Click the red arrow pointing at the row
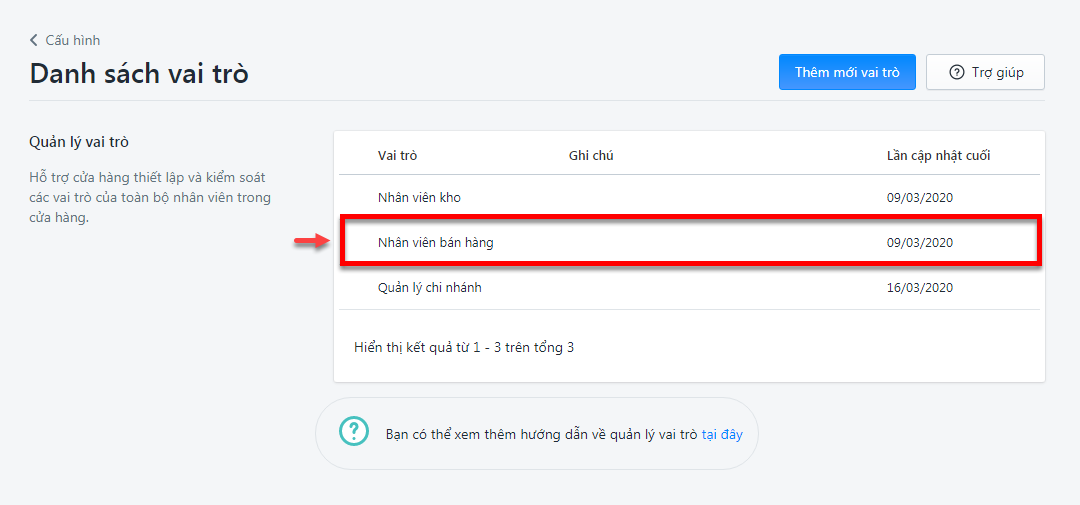Viewport: 1080px width, 505px height. point(309,240)
